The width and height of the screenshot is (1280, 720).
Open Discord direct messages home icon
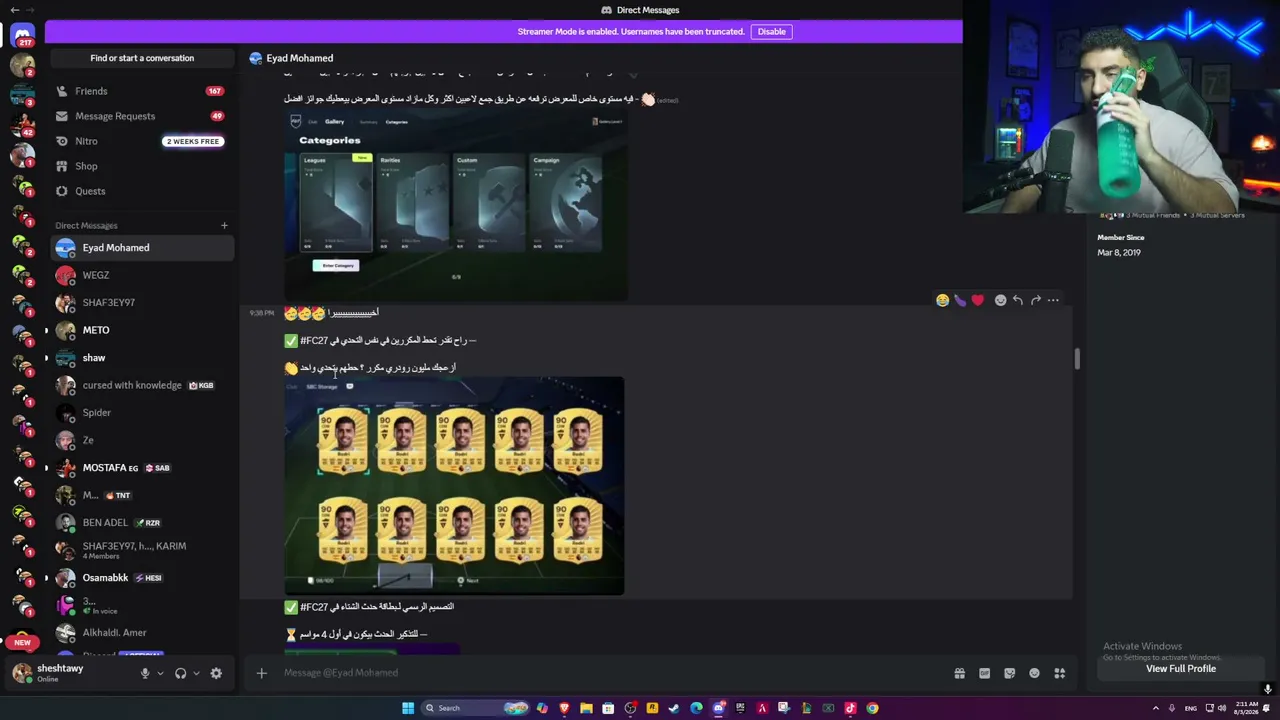tap(22, 35)
